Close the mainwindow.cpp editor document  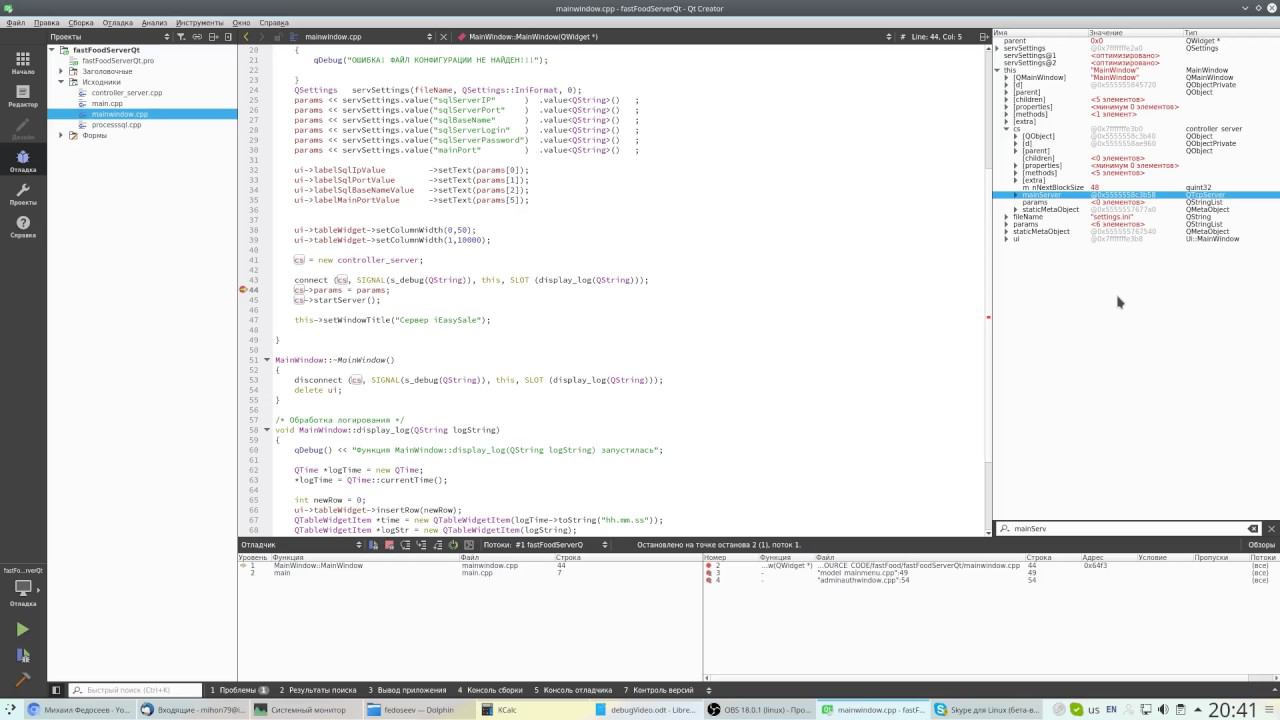(x=443, y=37)
